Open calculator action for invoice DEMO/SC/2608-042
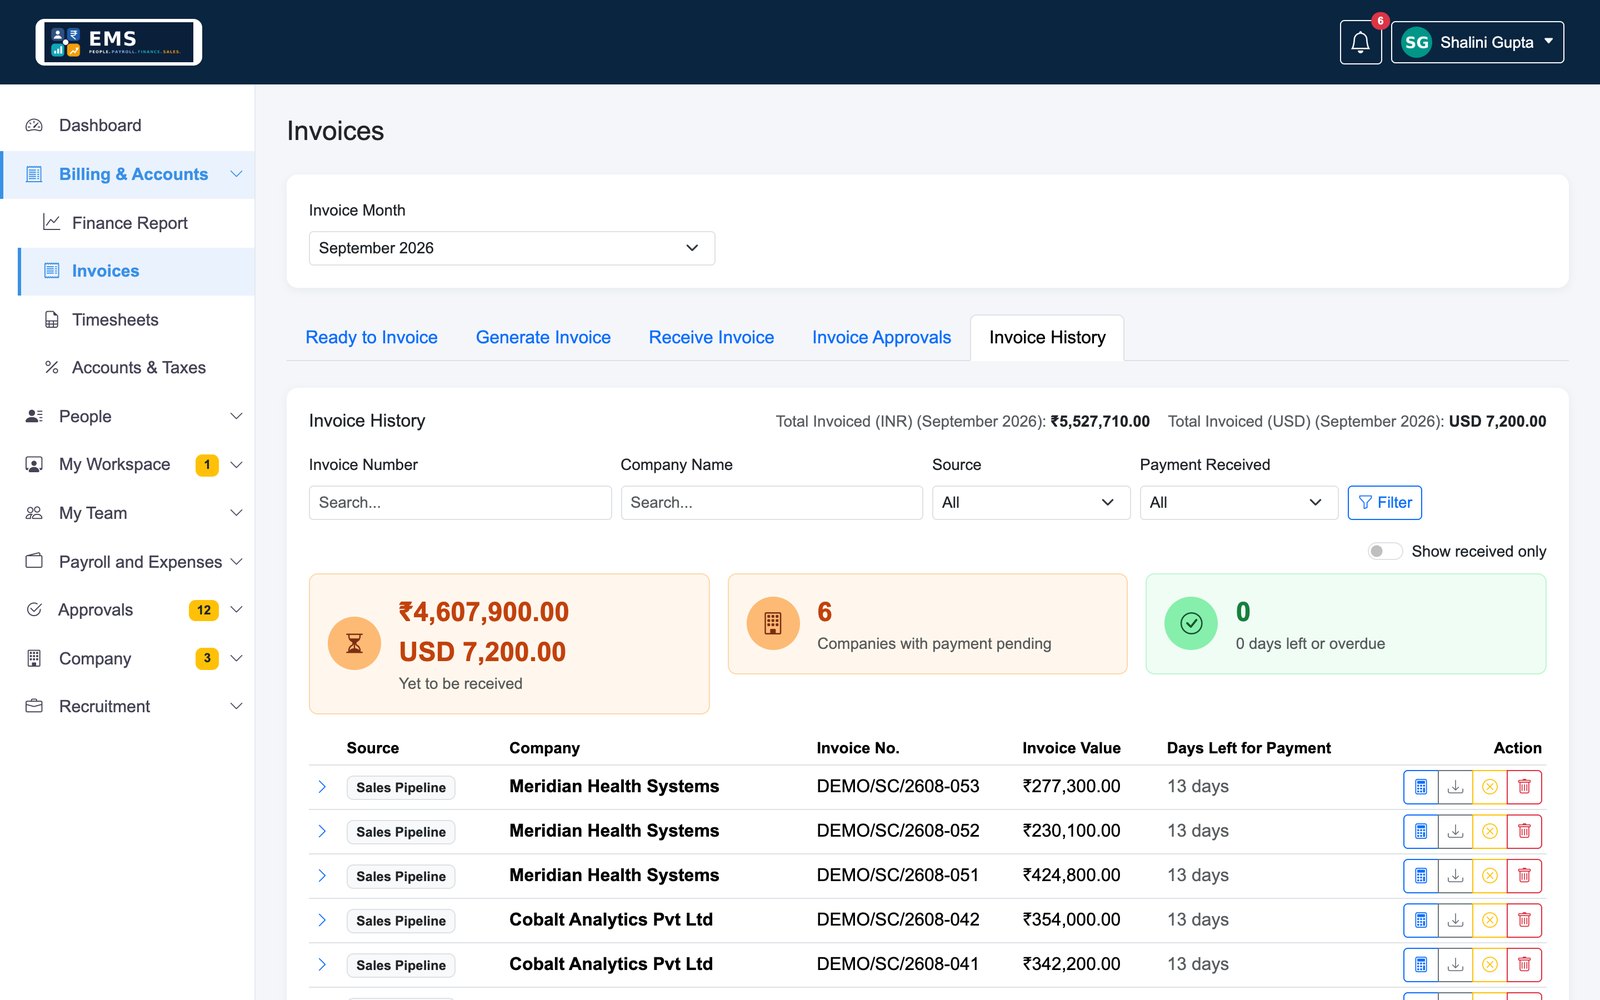The image size is (1600, 1000). [x=1421, y=920]
